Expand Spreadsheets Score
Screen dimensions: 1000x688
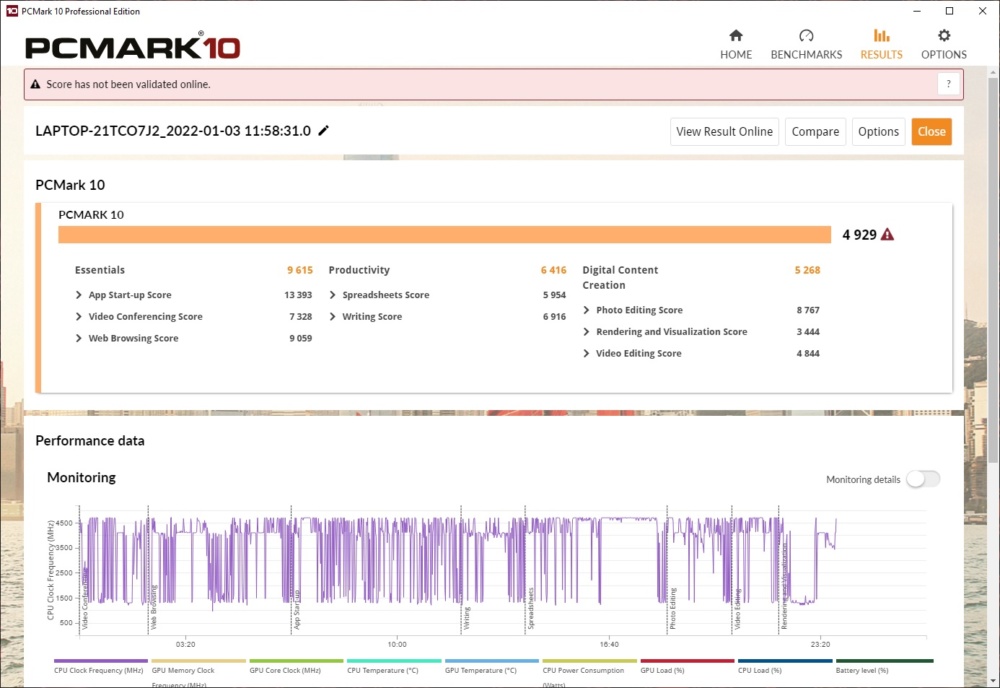click(332, 295)
